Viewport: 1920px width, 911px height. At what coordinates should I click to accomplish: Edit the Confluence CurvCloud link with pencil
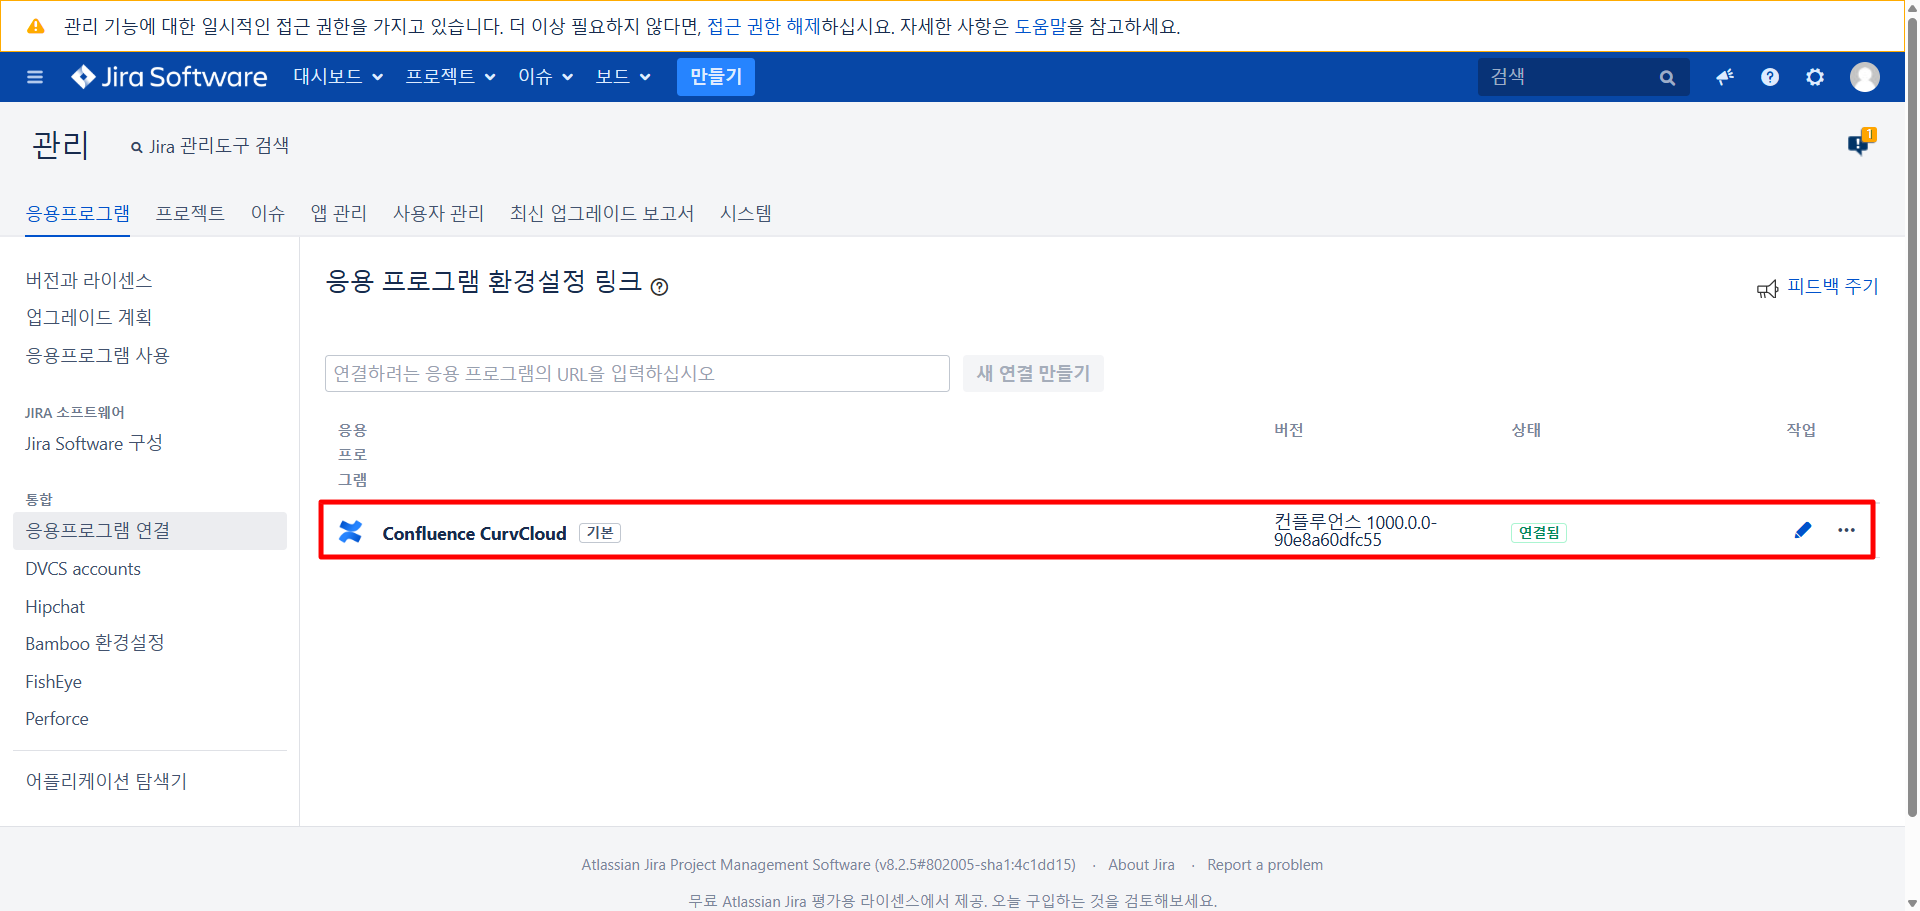(x=1803, y=530)
